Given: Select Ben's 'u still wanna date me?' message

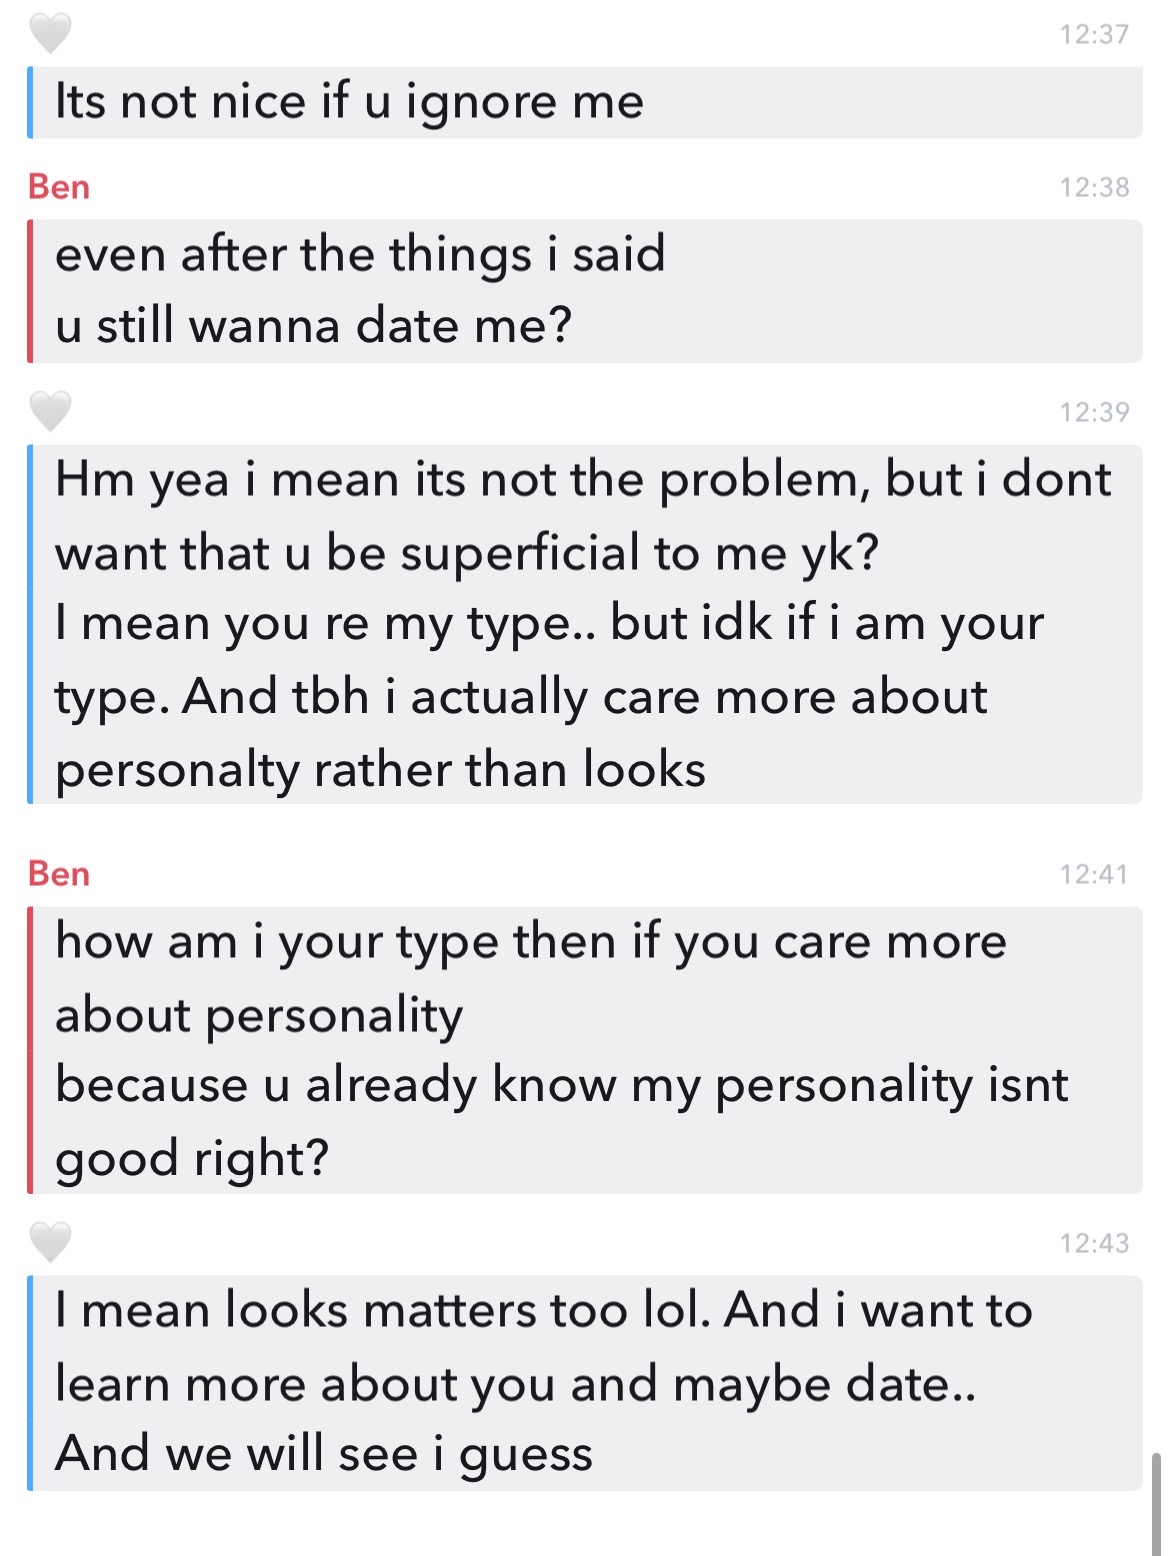Looking at the screenshot, I should click(x=586, y=291).
